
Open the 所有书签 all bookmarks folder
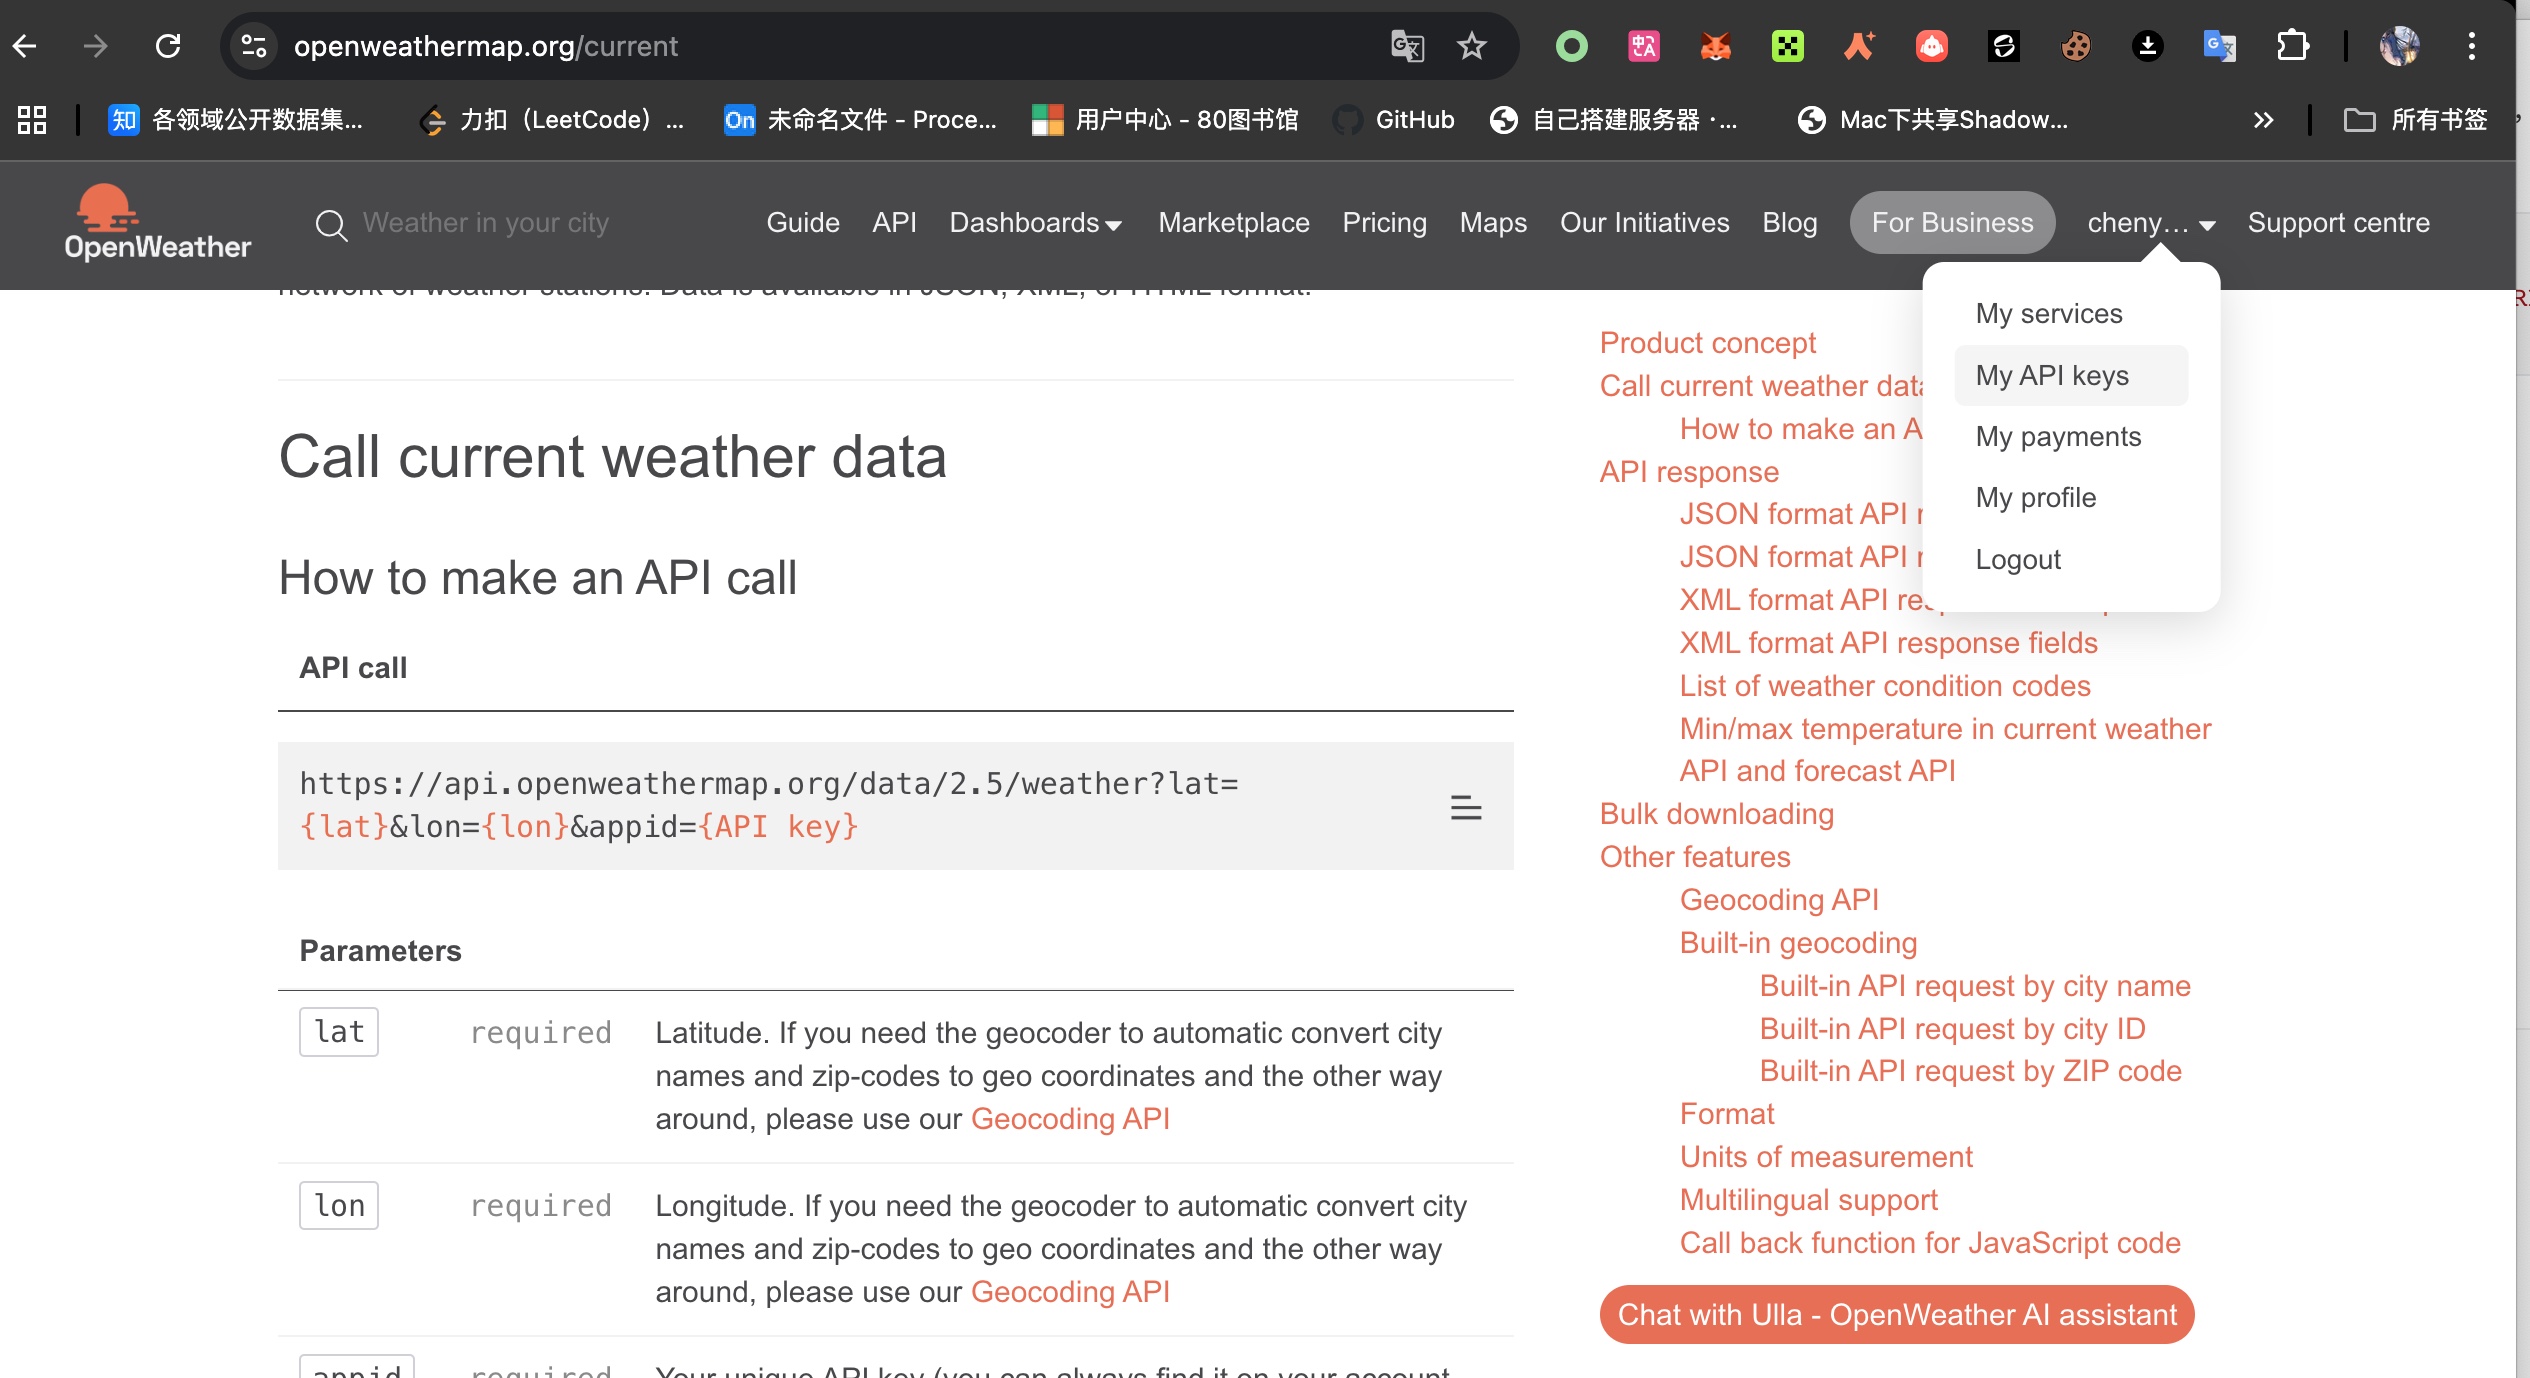click(2415, 120)
